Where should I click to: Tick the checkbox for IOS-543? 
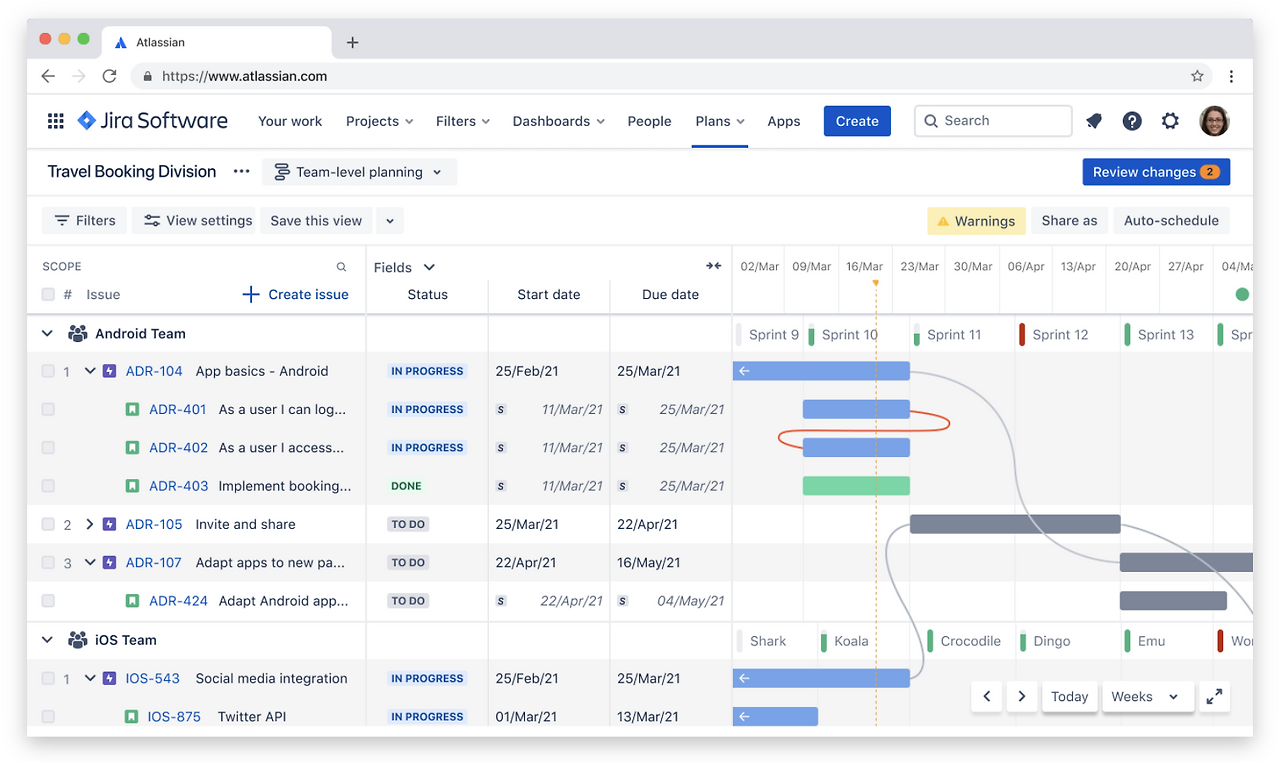(48, 678)
